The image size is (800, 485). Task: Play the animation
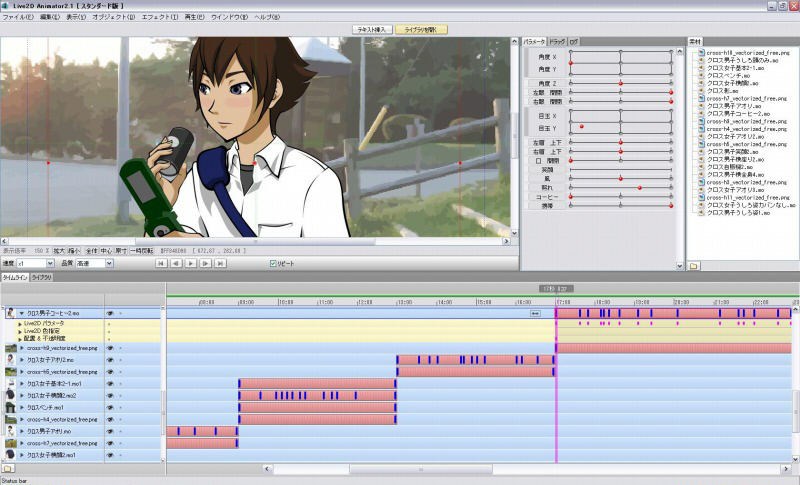(190, 263)
